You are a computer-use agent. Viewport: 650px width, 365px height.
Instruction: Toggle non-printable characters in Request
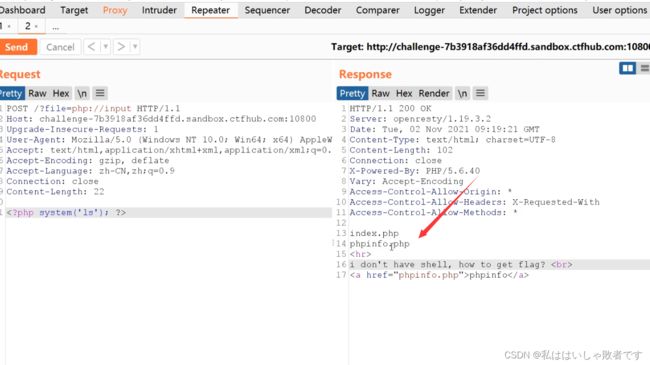coord(82,93)
